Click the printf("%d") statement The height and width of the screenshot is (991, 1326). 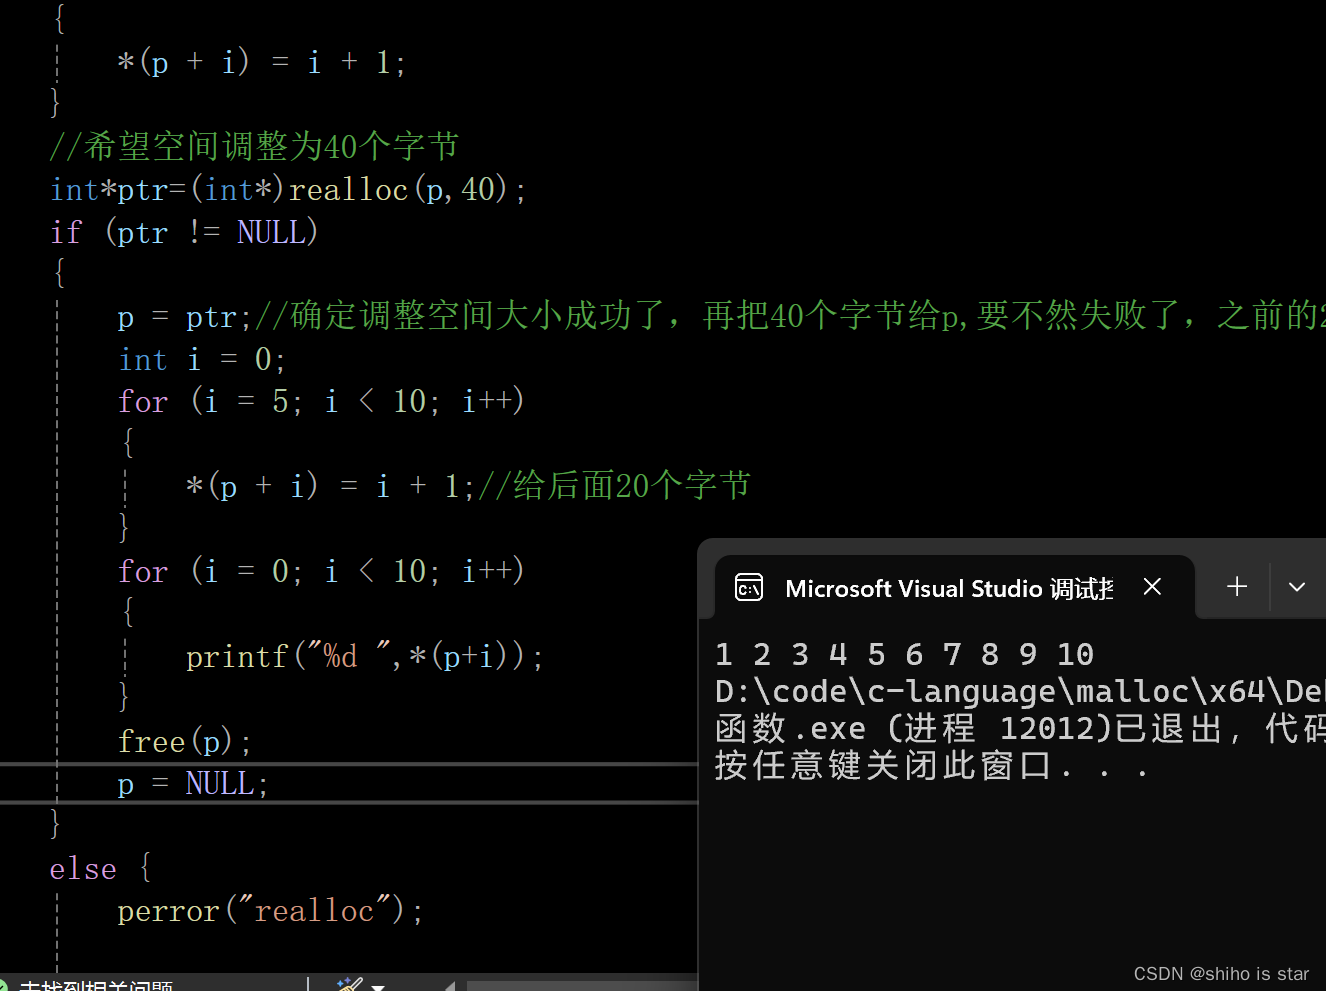click(363, 656)
